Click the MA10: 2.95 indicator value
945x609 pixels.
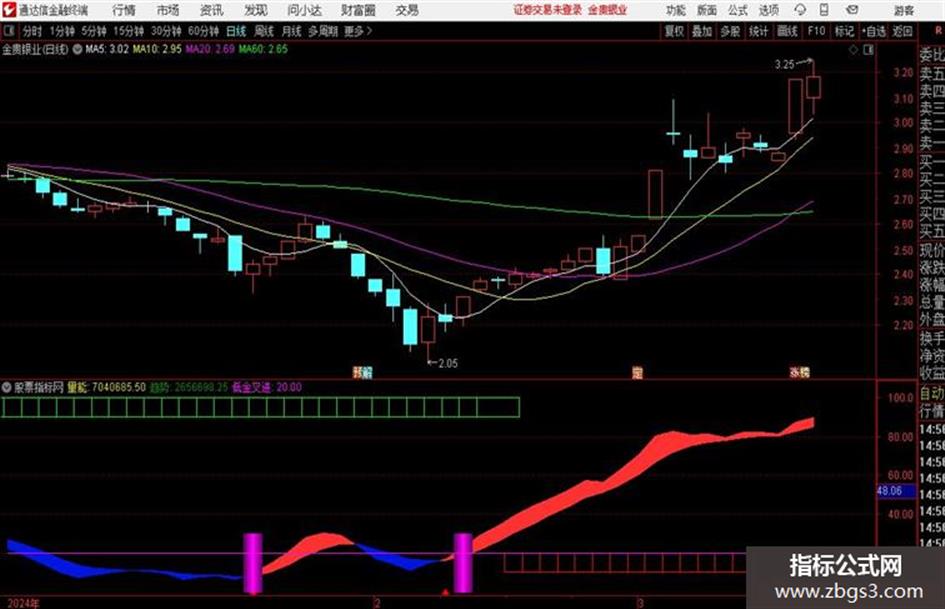pos(157,49)
